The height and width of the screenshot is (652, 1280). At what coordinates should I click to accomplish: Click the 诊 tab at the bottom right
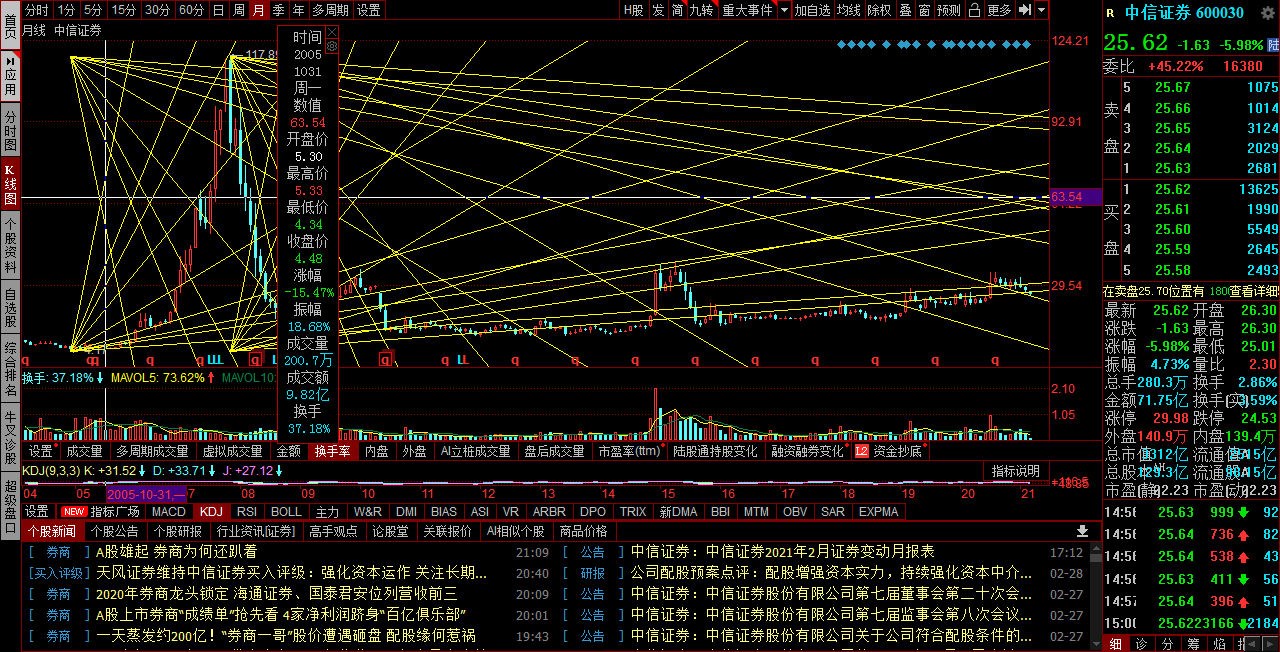(x=1141, y=643)
